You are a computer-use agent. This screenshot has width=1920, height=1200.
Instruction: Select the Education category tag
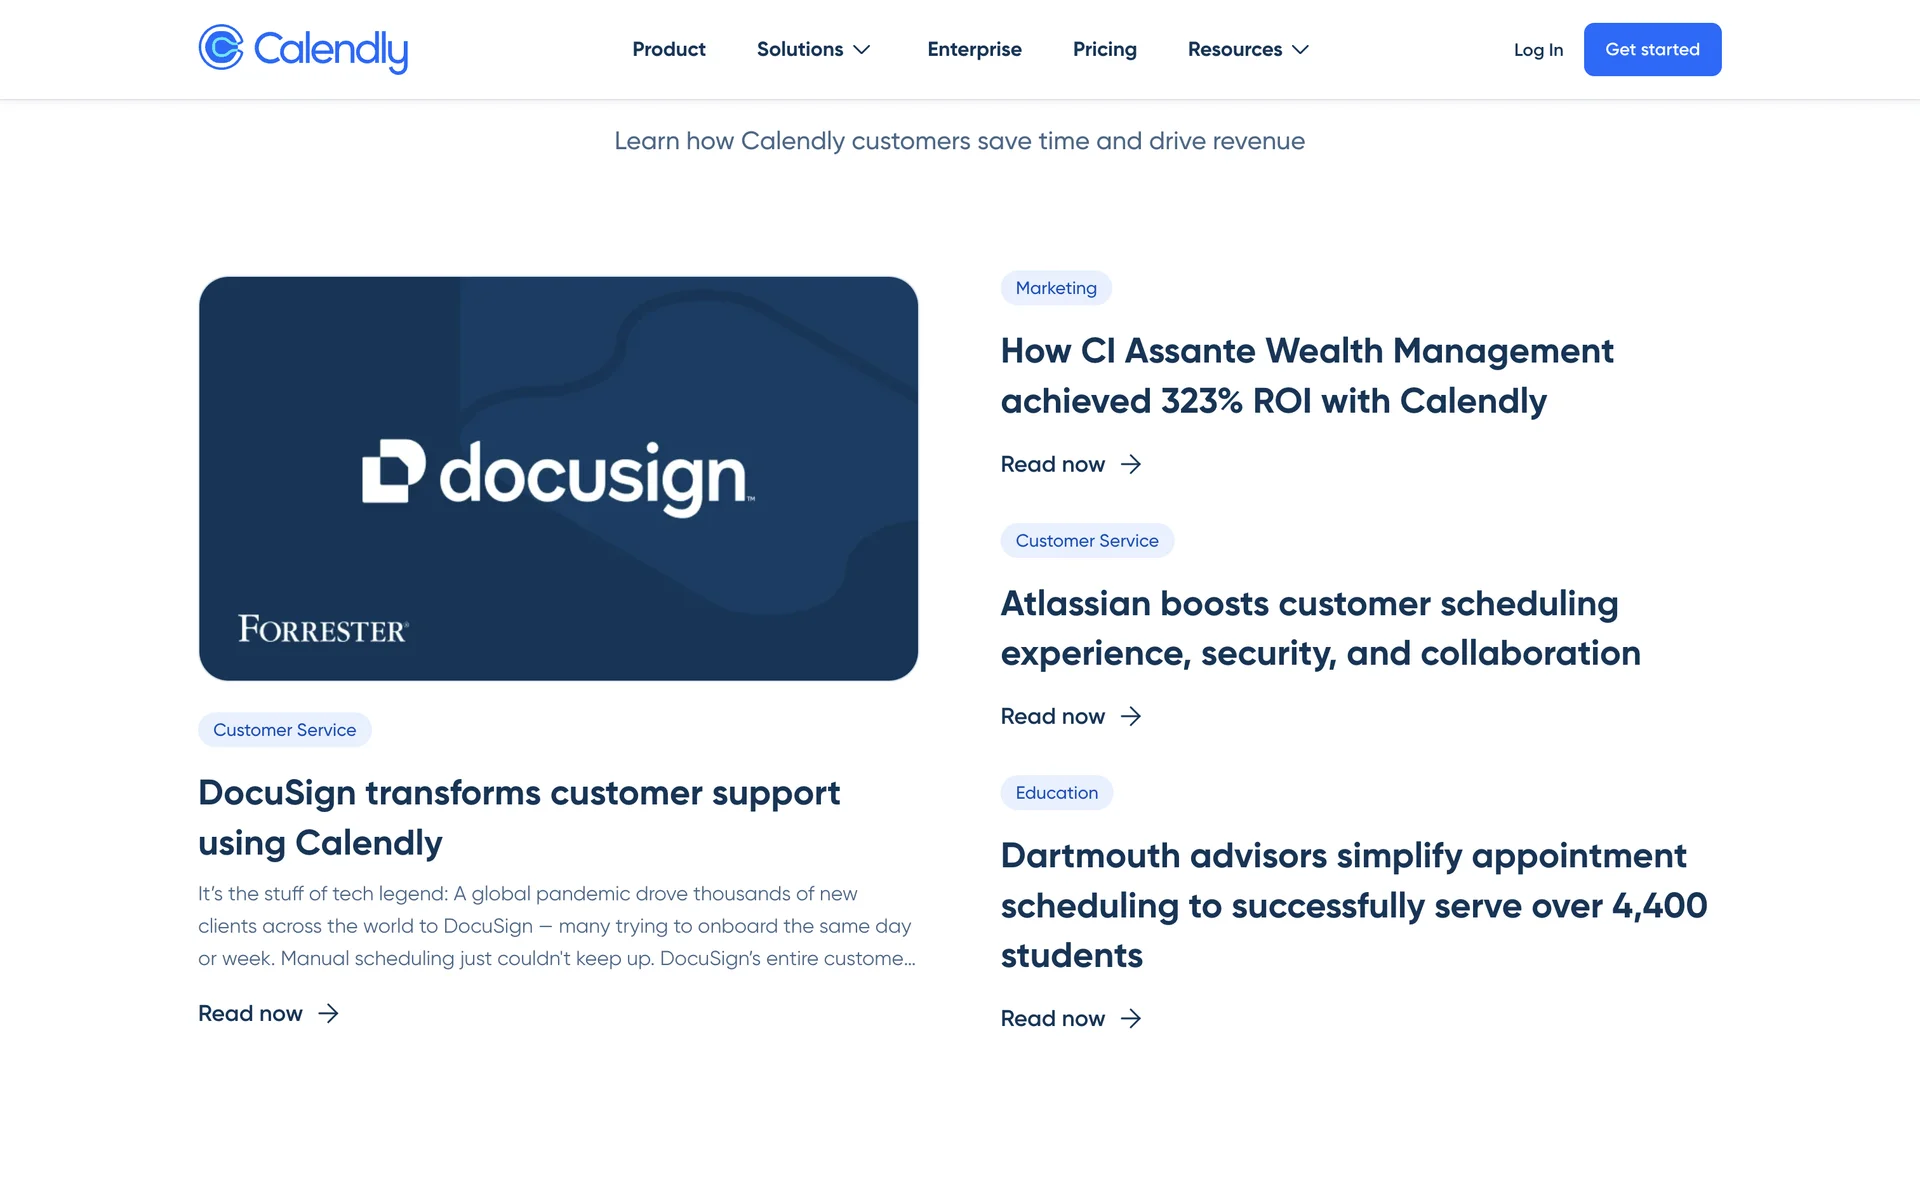(x=1056, y=793)
